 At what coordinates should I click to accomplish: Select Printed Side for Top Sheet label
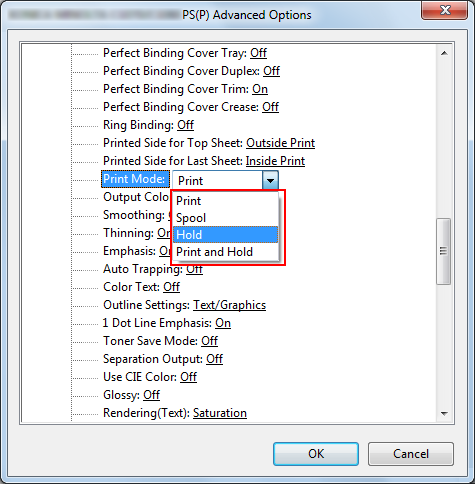click(173, 143)
